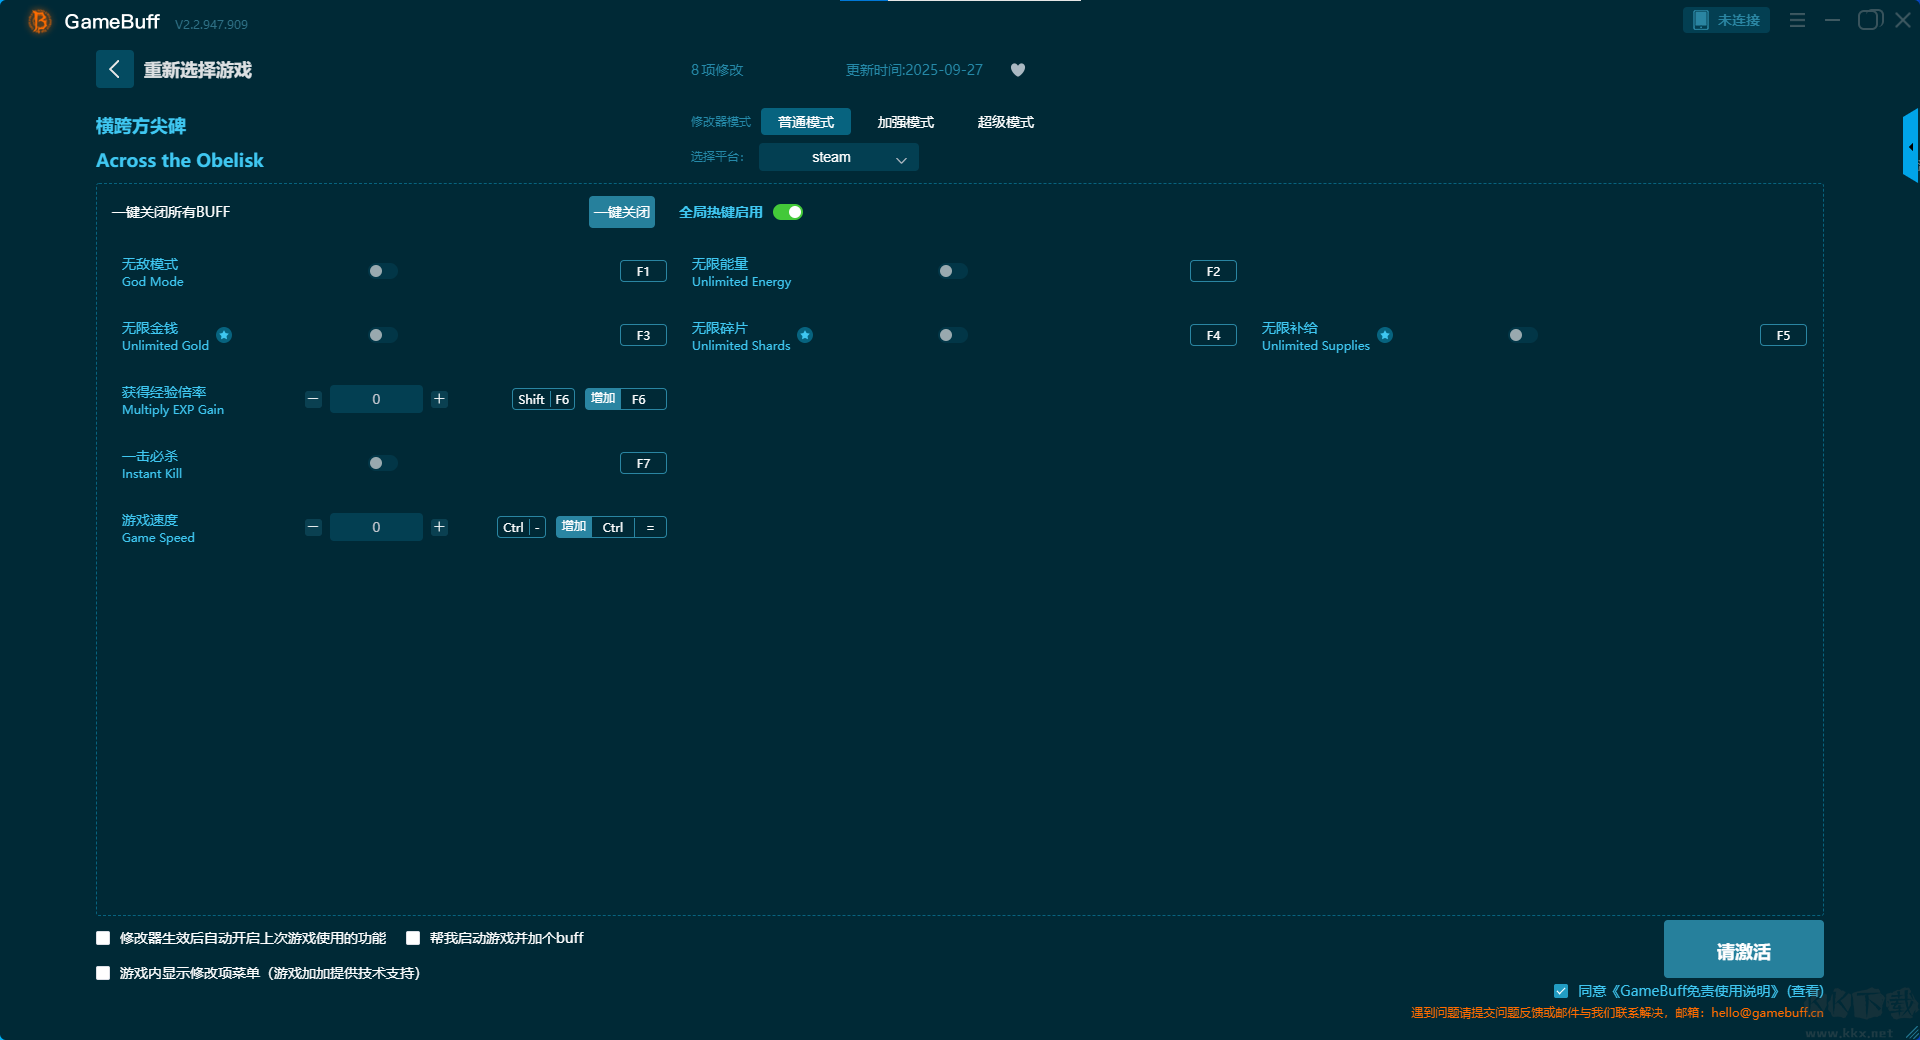The image size is (1920, 1040).
Task: Favorite the game with the heart icon
Action: [x=1018, y=70]
